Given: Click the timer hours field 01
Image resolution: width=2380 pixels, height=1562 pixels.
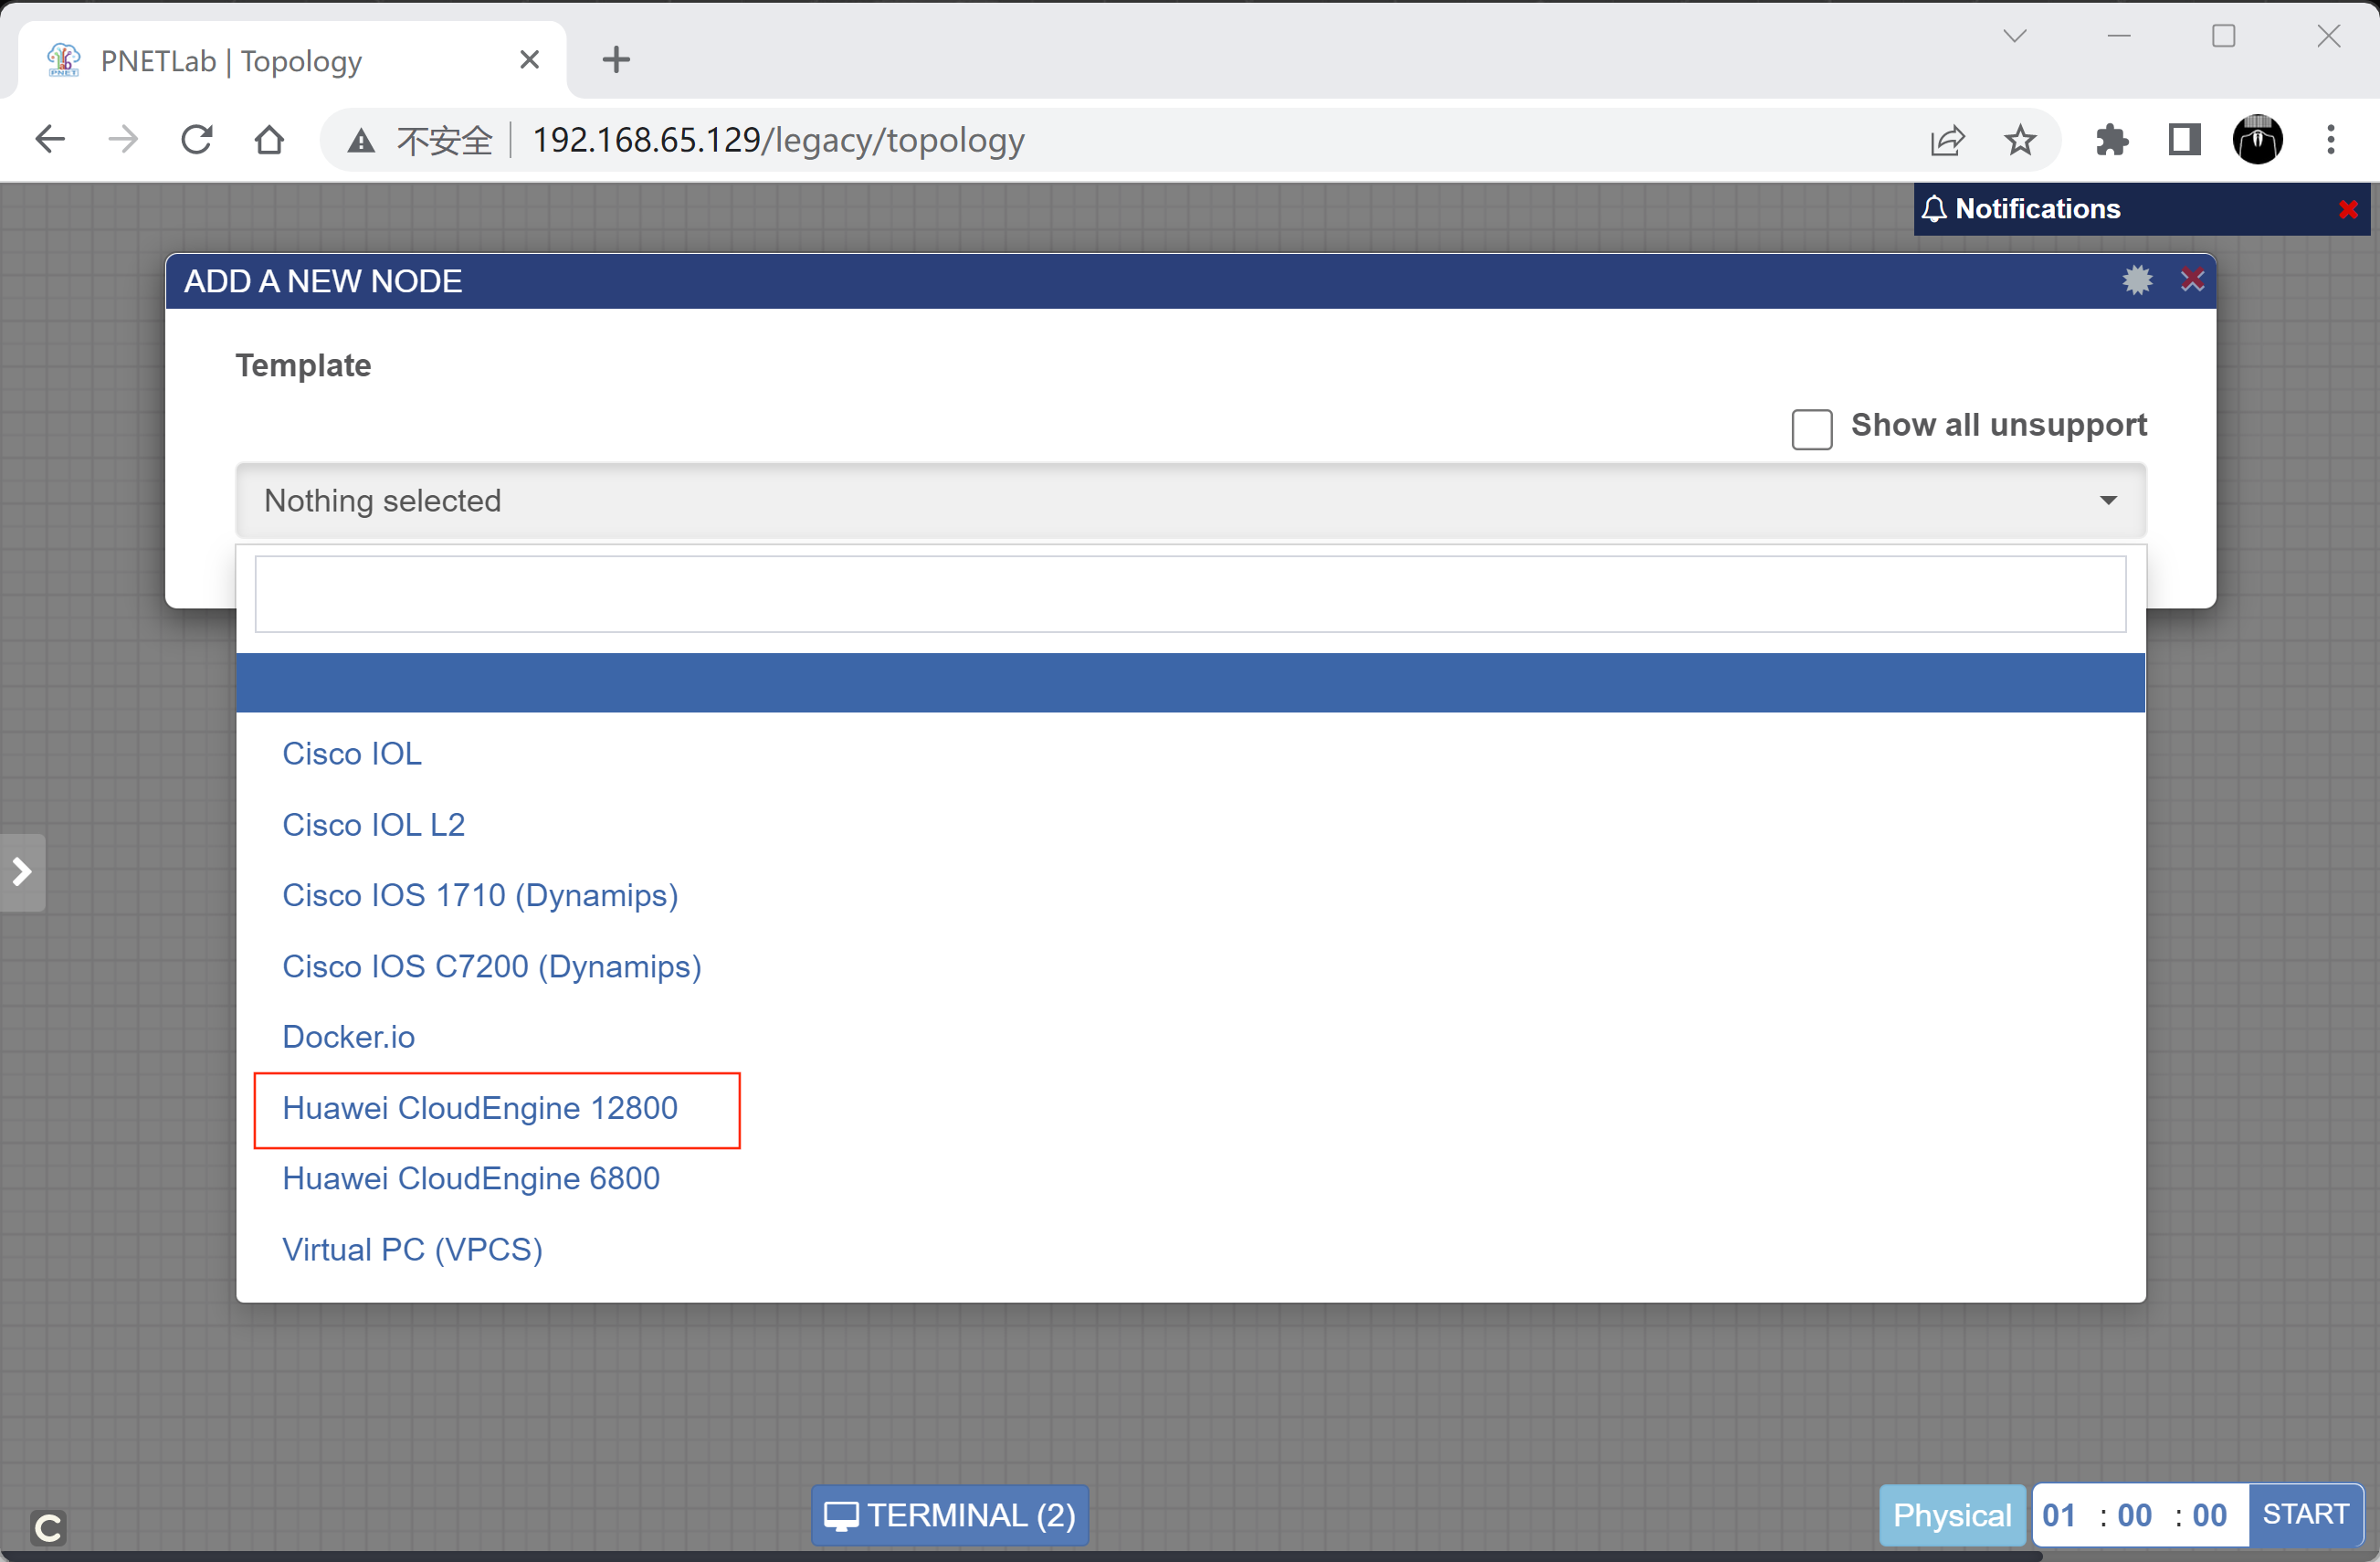Looking at the screenshot, I should pyautogui.click(x=2059, y=1515).
